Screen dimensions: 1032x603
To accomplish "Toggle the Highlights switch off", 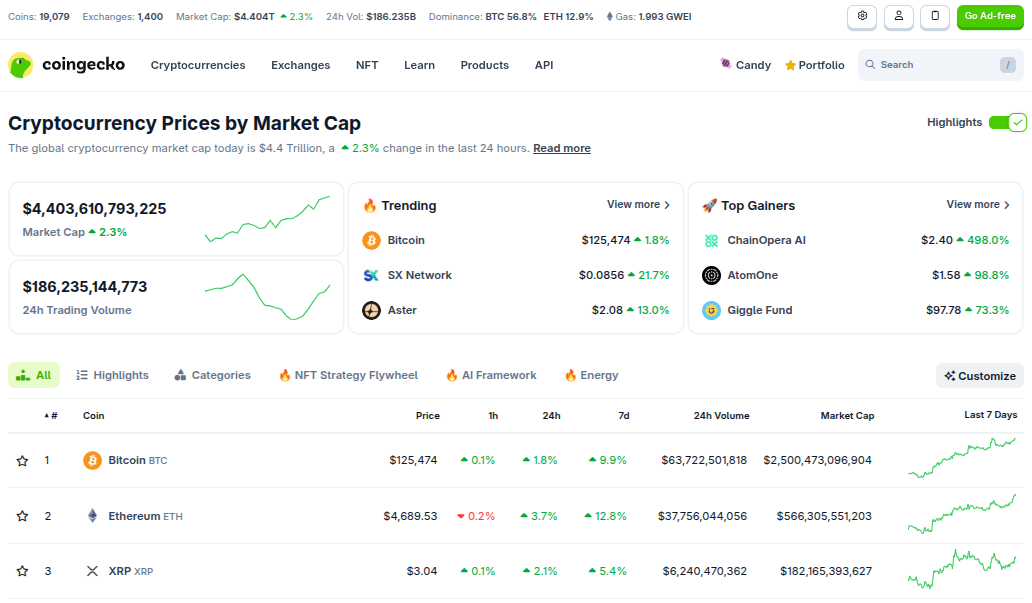I will [x=1007, y=122].
